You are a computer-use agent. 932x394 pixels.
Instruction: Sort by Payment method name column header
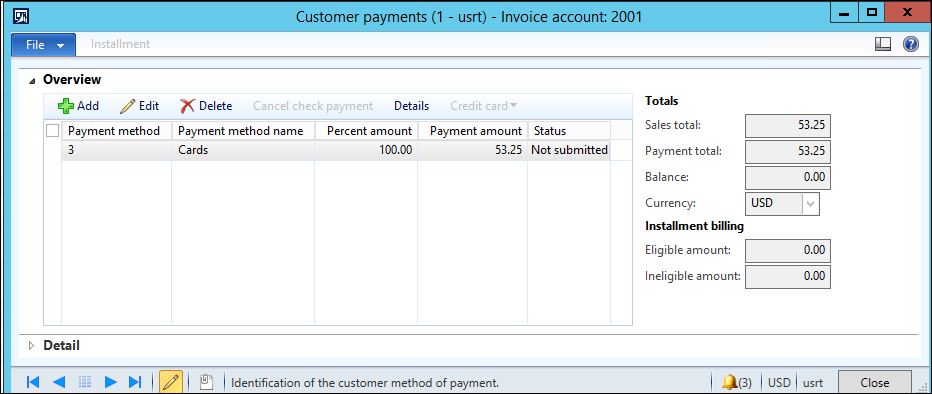(x=243, y=131)
